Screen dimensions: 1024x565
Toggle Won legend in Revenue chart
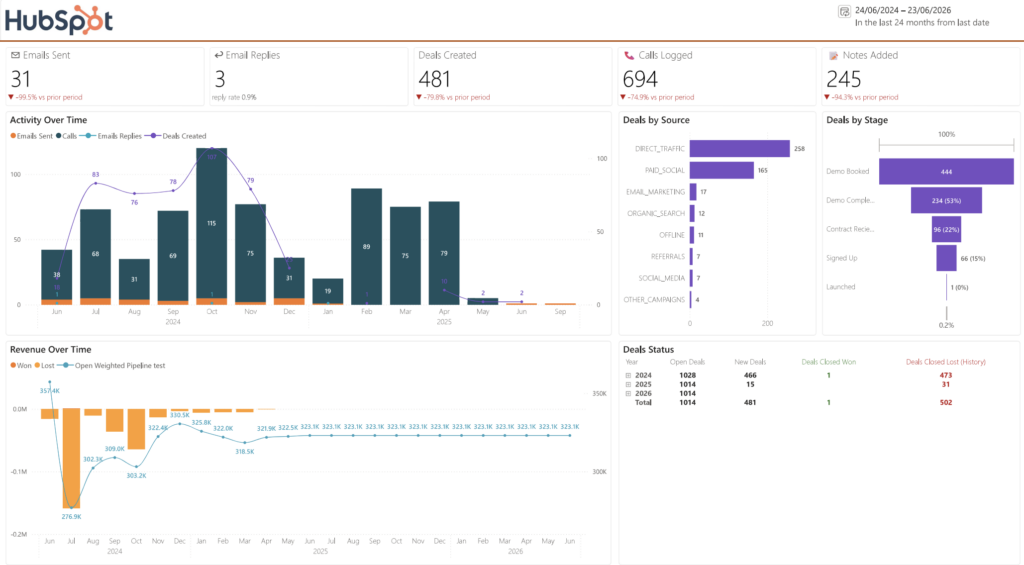[x=21, y=366]
